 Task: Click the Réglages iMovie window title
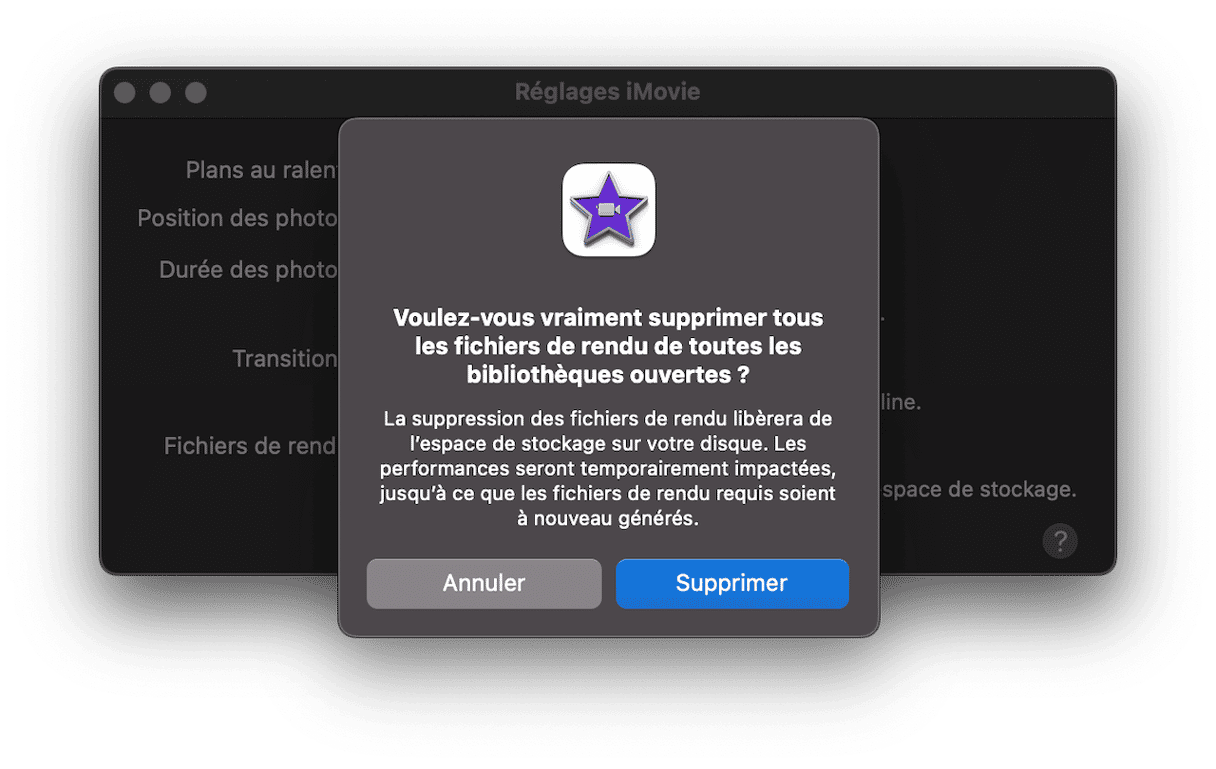608,92
